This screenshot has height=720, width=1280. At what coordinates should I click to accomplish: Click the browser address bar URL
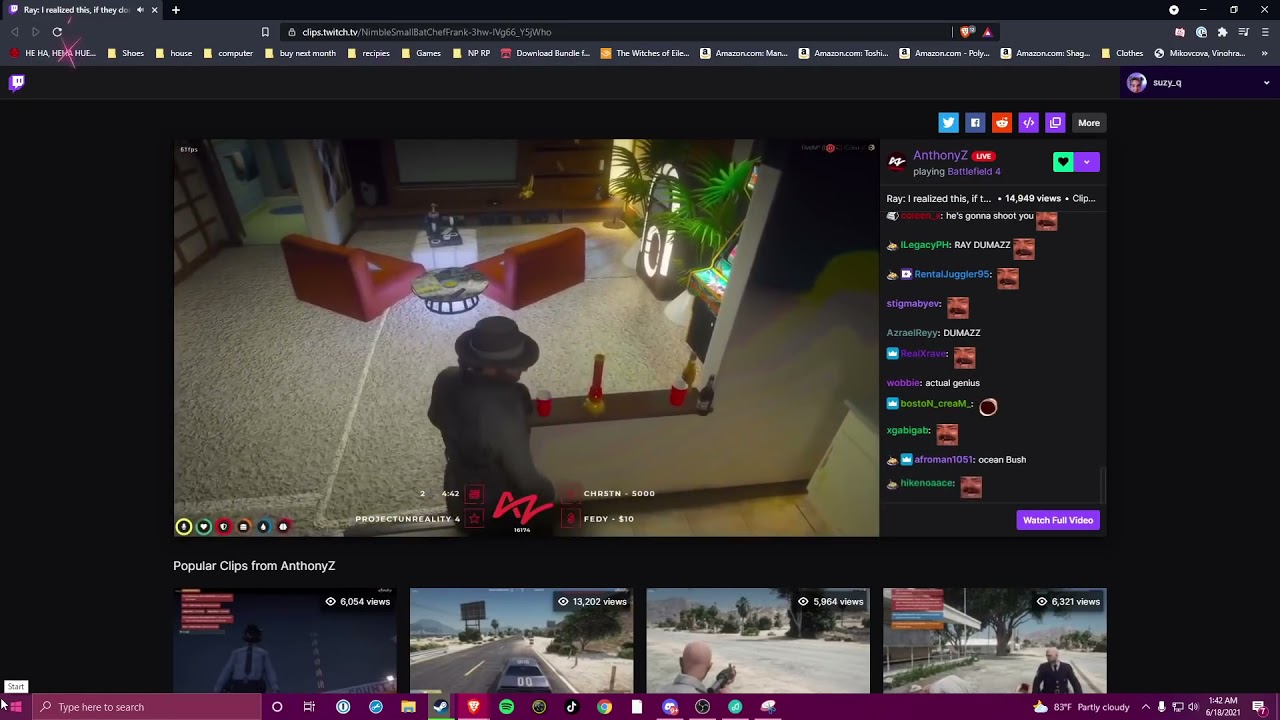tap(427, 32)
